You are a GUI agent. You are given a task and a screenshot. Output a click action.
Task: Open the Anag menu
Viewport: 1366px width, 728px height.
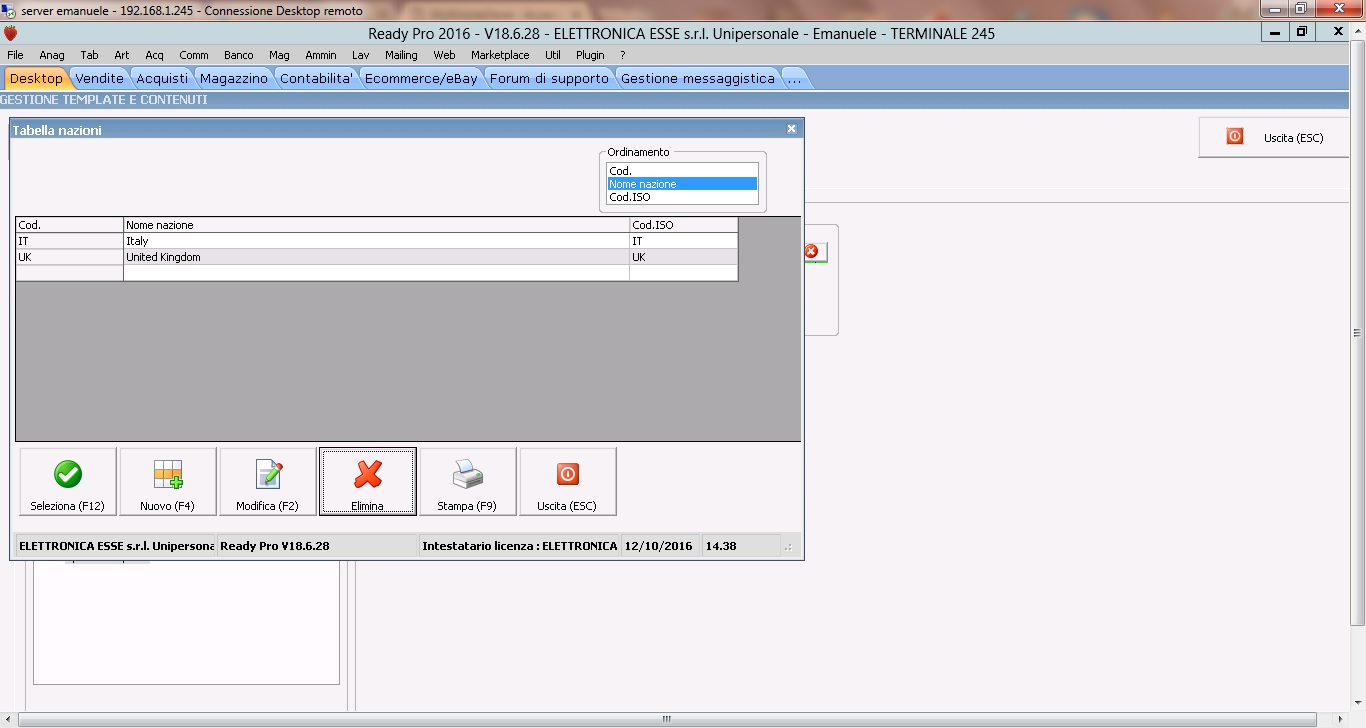click(x=52, y=55)
